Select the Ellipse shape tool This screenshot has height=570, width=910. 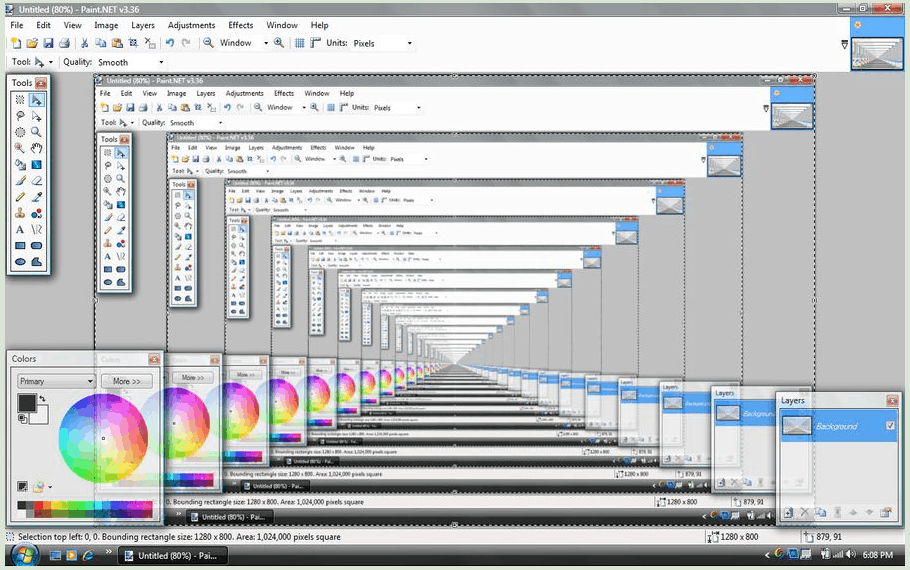pyautogui.click(x=20, y=262)
